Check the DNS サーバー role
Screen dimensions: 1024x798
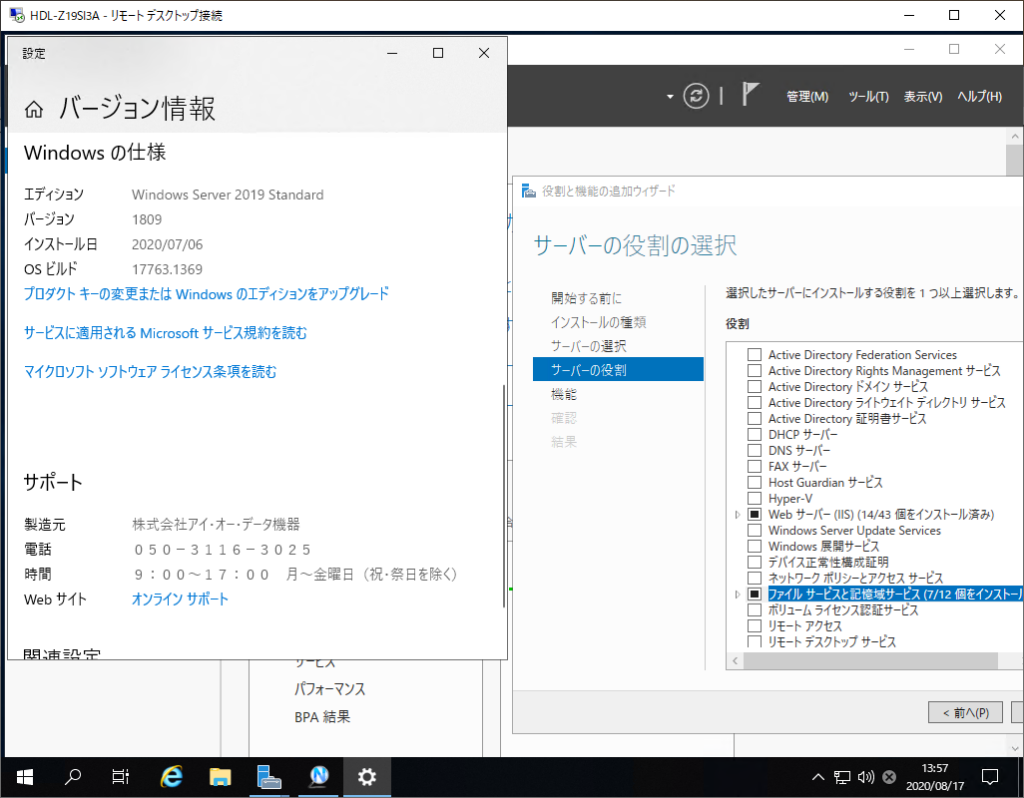[x=754, y=451]
